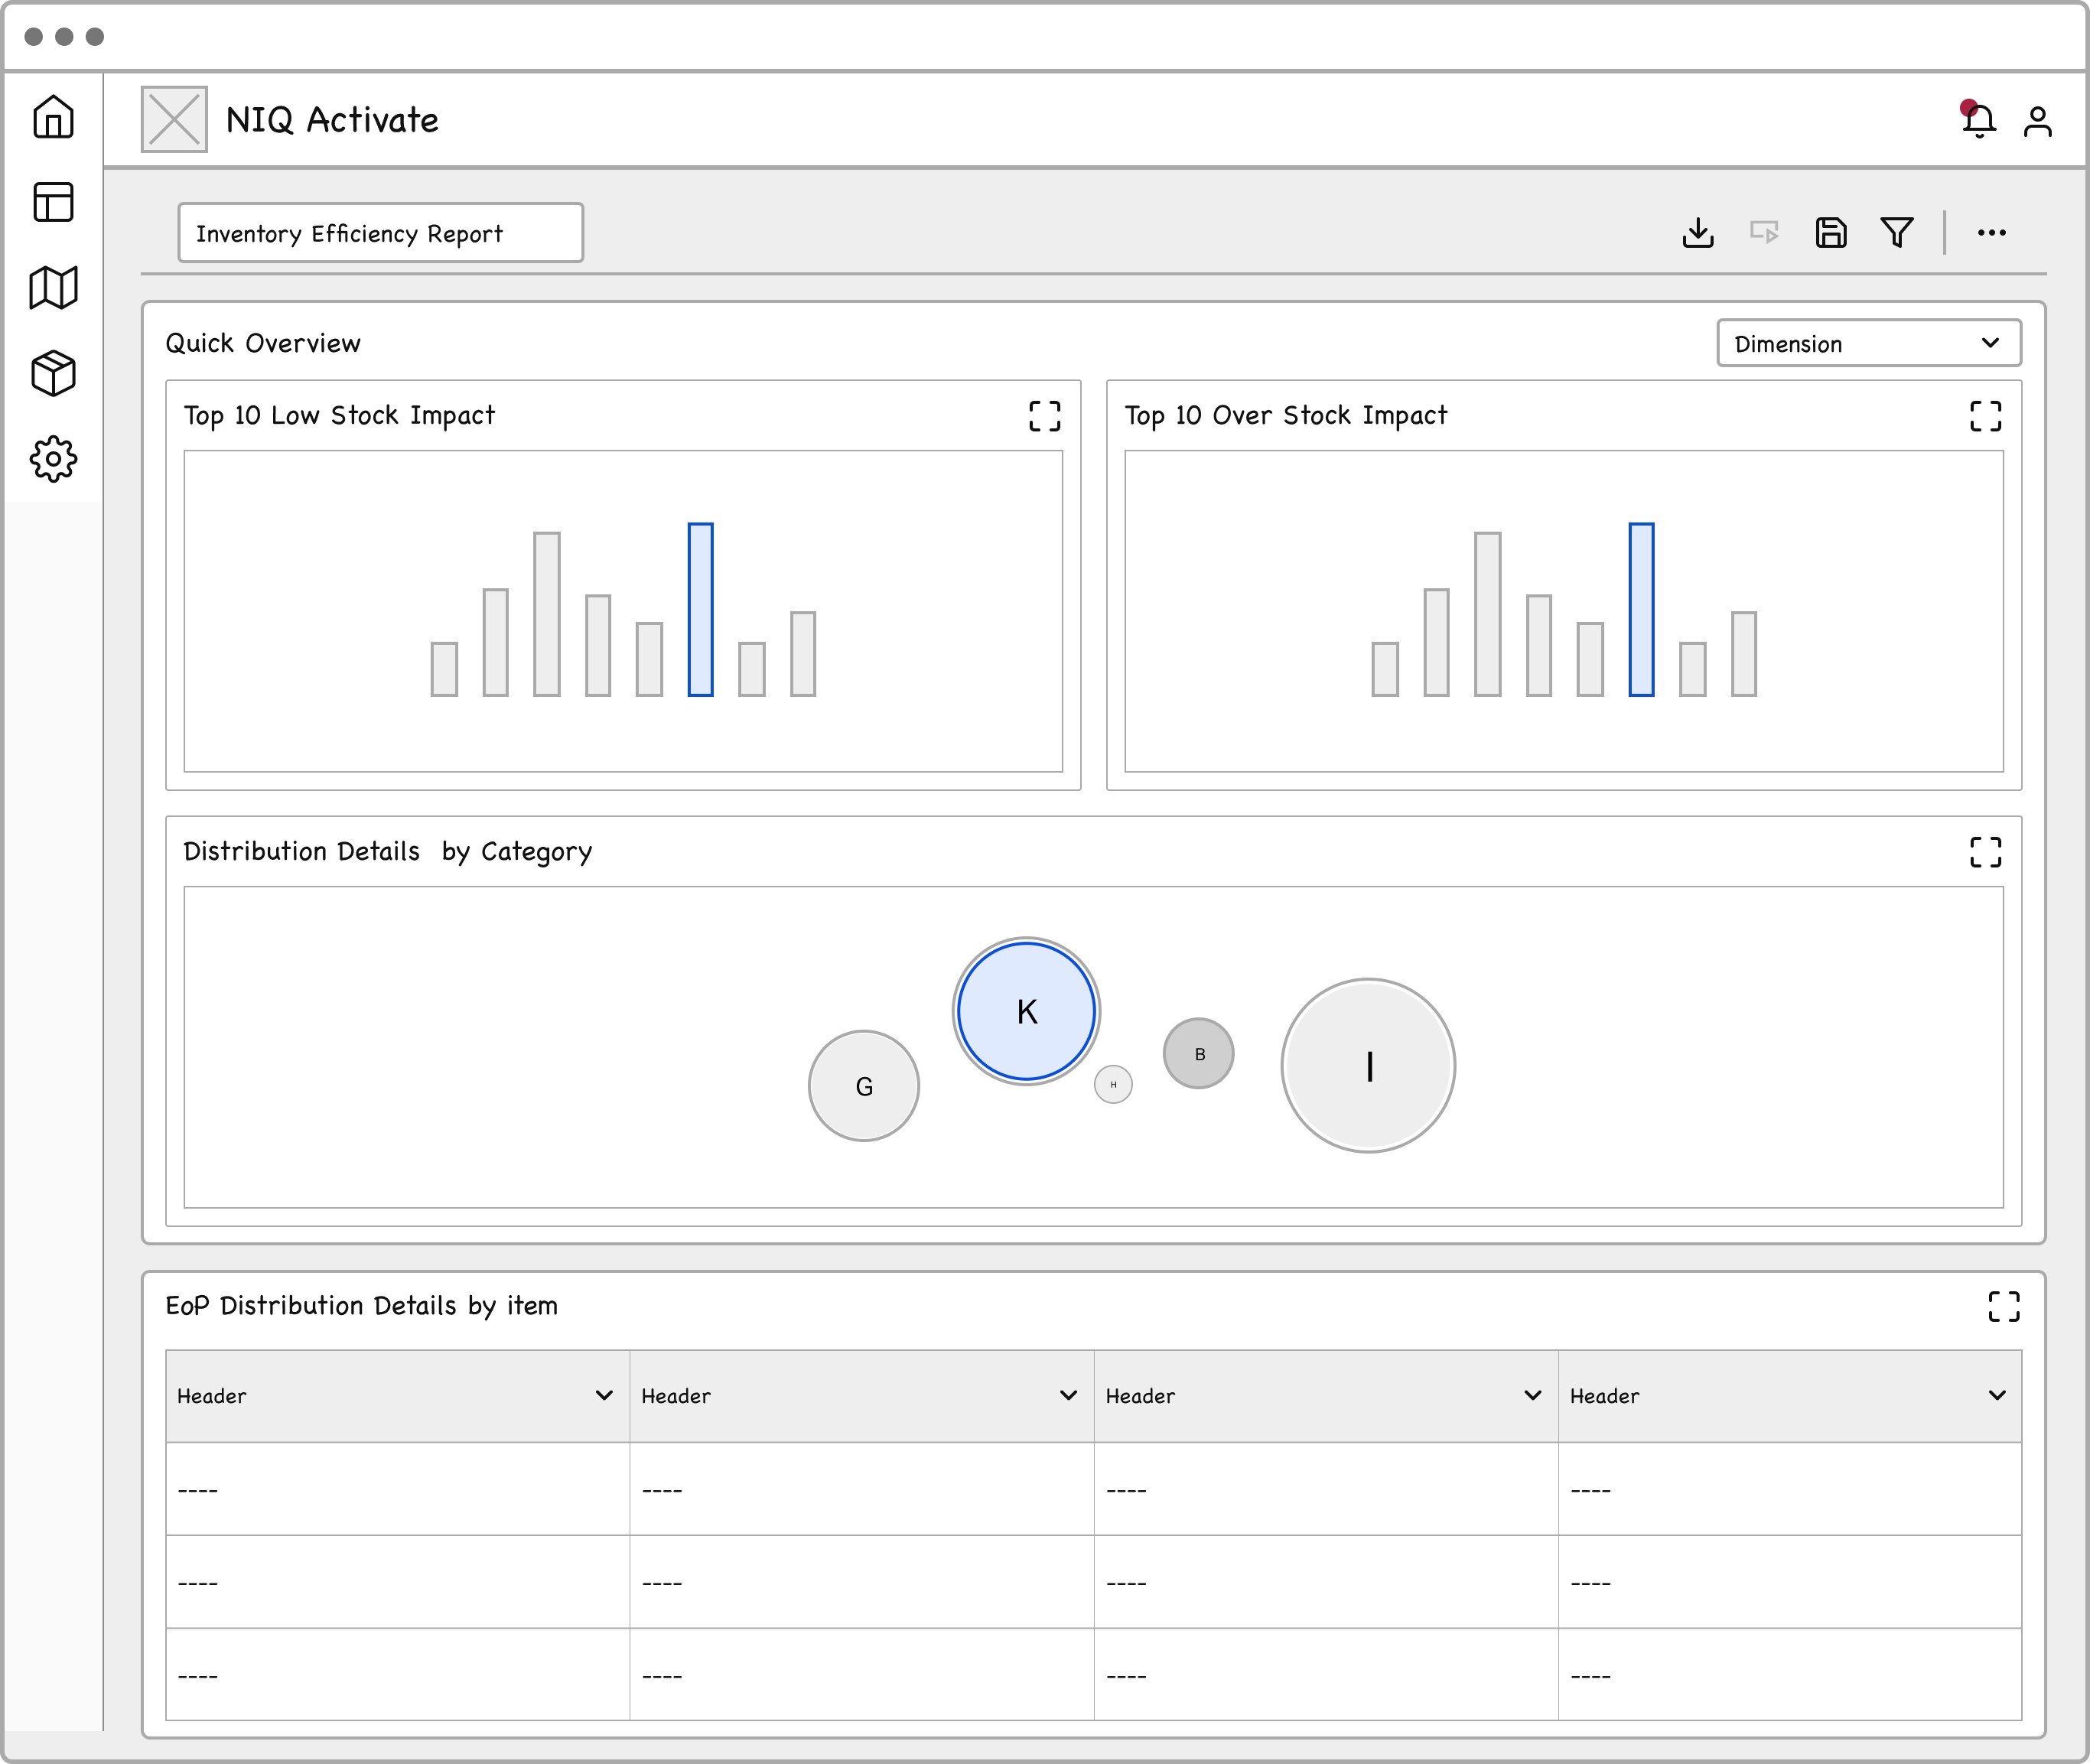Open the user profile icon
Screen dimensions: 2090x1764
[2037, 121]
